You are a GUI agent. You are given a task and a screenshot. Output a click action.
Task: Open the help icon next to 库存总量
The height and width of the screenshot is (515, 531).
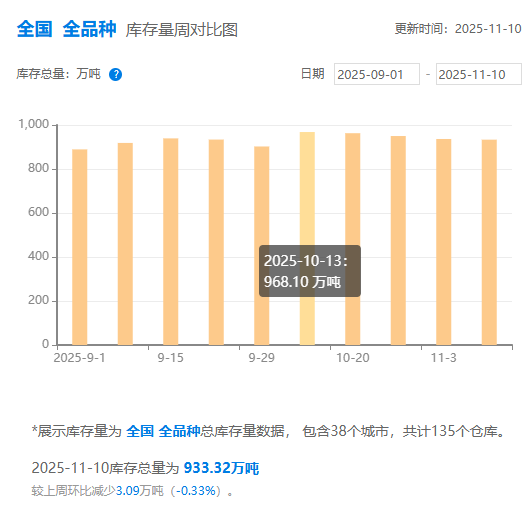tap(115, 74)
